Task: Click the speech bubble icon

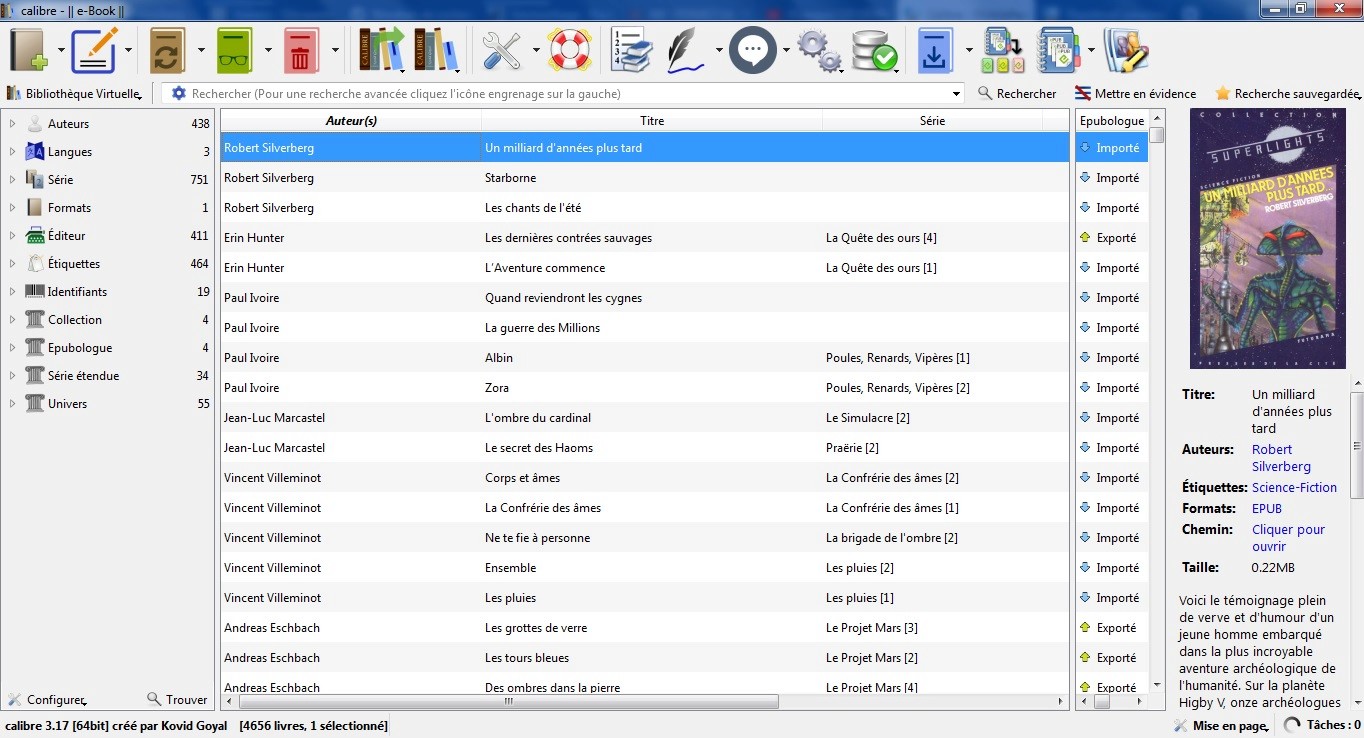Action: pos(753,50)
